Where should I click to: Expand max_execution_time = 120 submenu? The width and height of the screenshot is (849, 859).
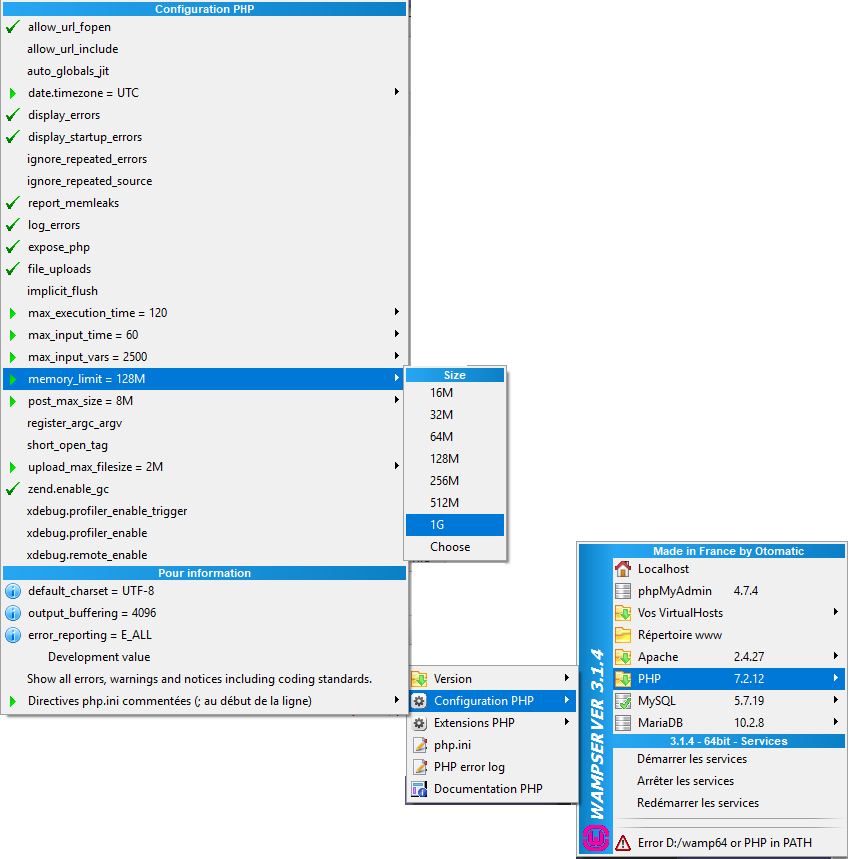point(204,313)
